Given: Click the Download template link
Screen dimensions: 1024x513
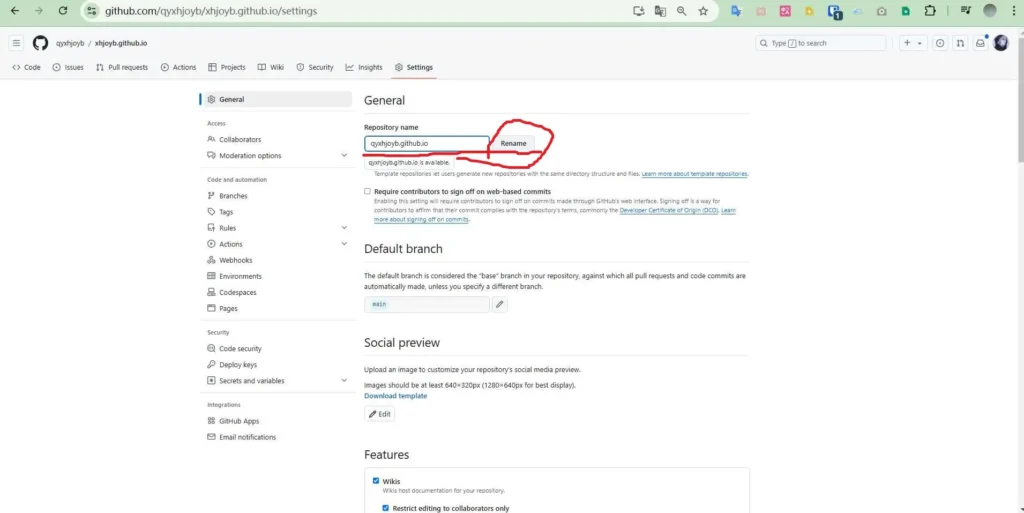Looking at the screenshot, I should (395, 396).
